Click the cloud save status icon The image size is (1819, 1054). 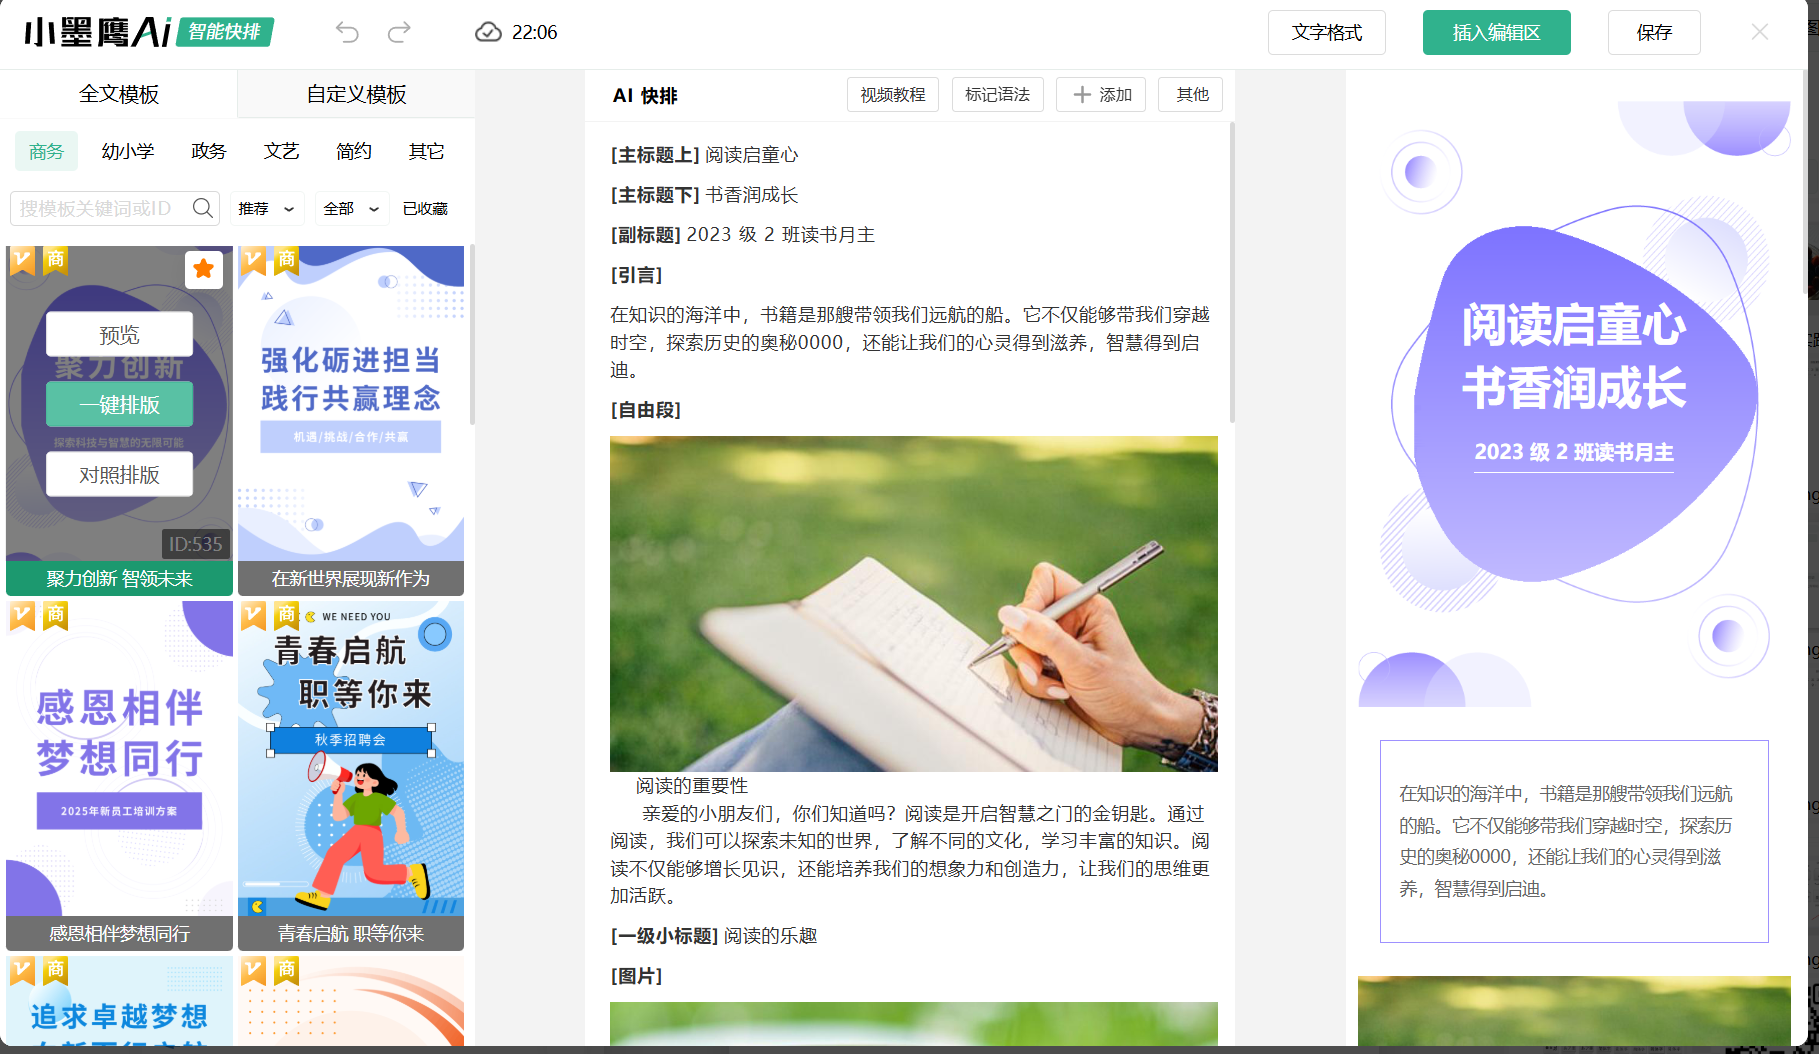[488, 33]
